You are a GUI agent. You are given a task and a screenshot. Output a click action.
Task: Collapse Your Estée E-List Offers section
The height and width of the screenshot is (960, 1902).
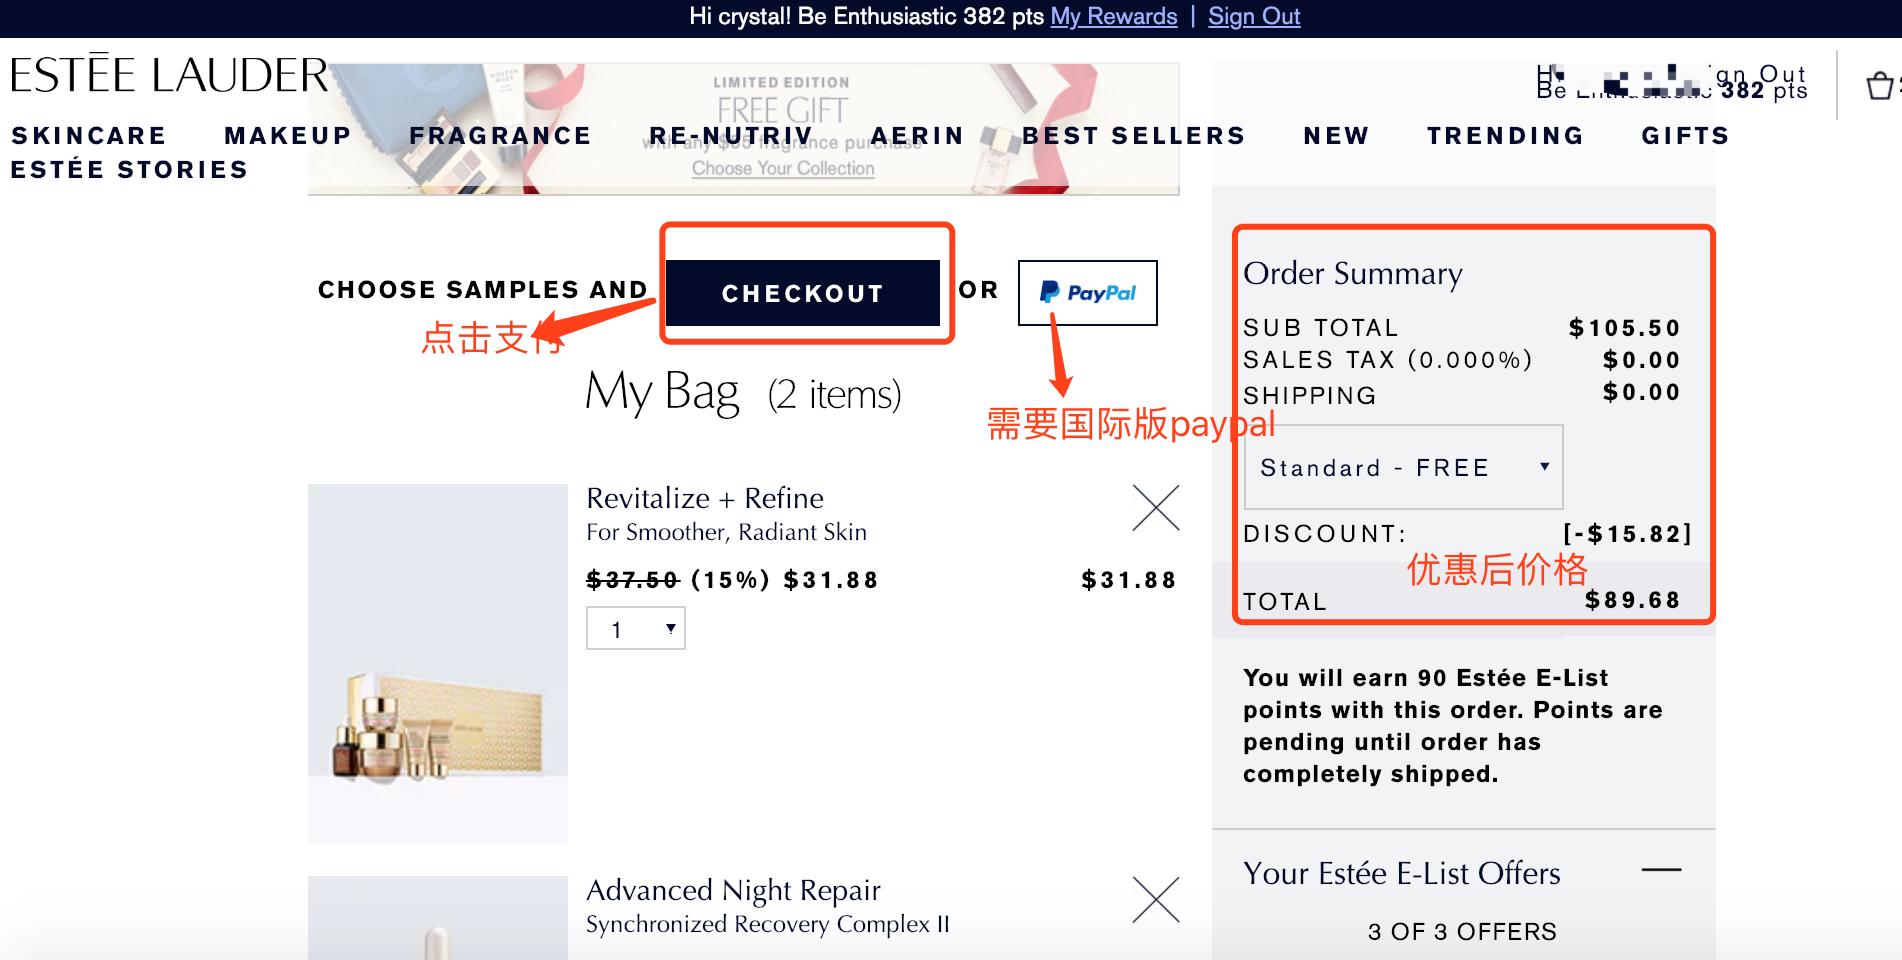(1661, 870)
